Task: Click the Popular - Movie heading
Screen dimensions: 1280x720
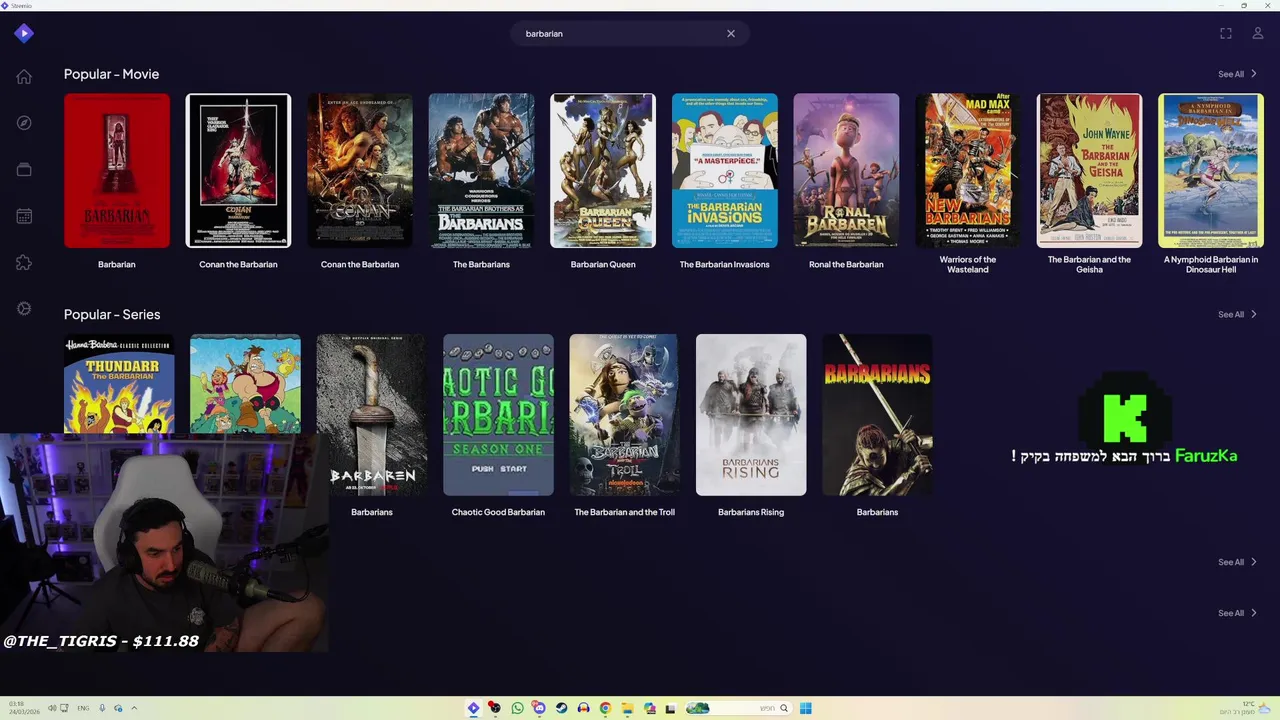Action: 111,74
